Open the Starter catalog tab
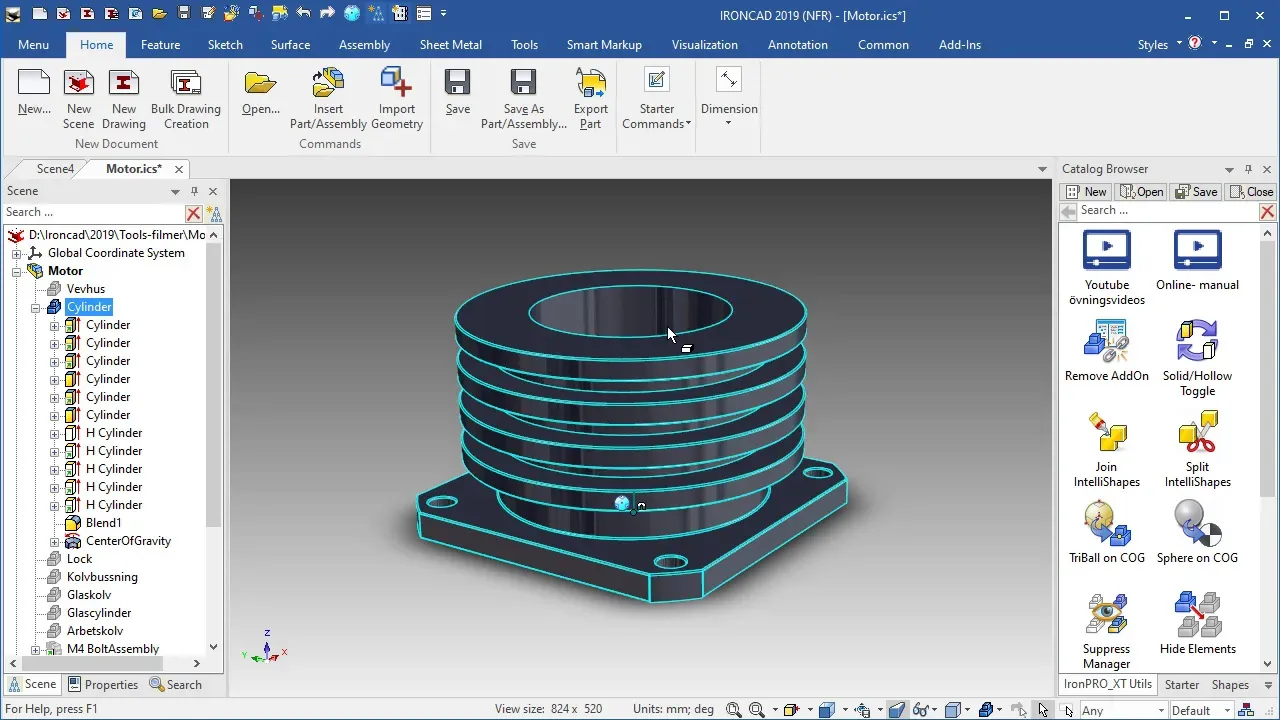The image size is (1280, 720). [1182, 685]
